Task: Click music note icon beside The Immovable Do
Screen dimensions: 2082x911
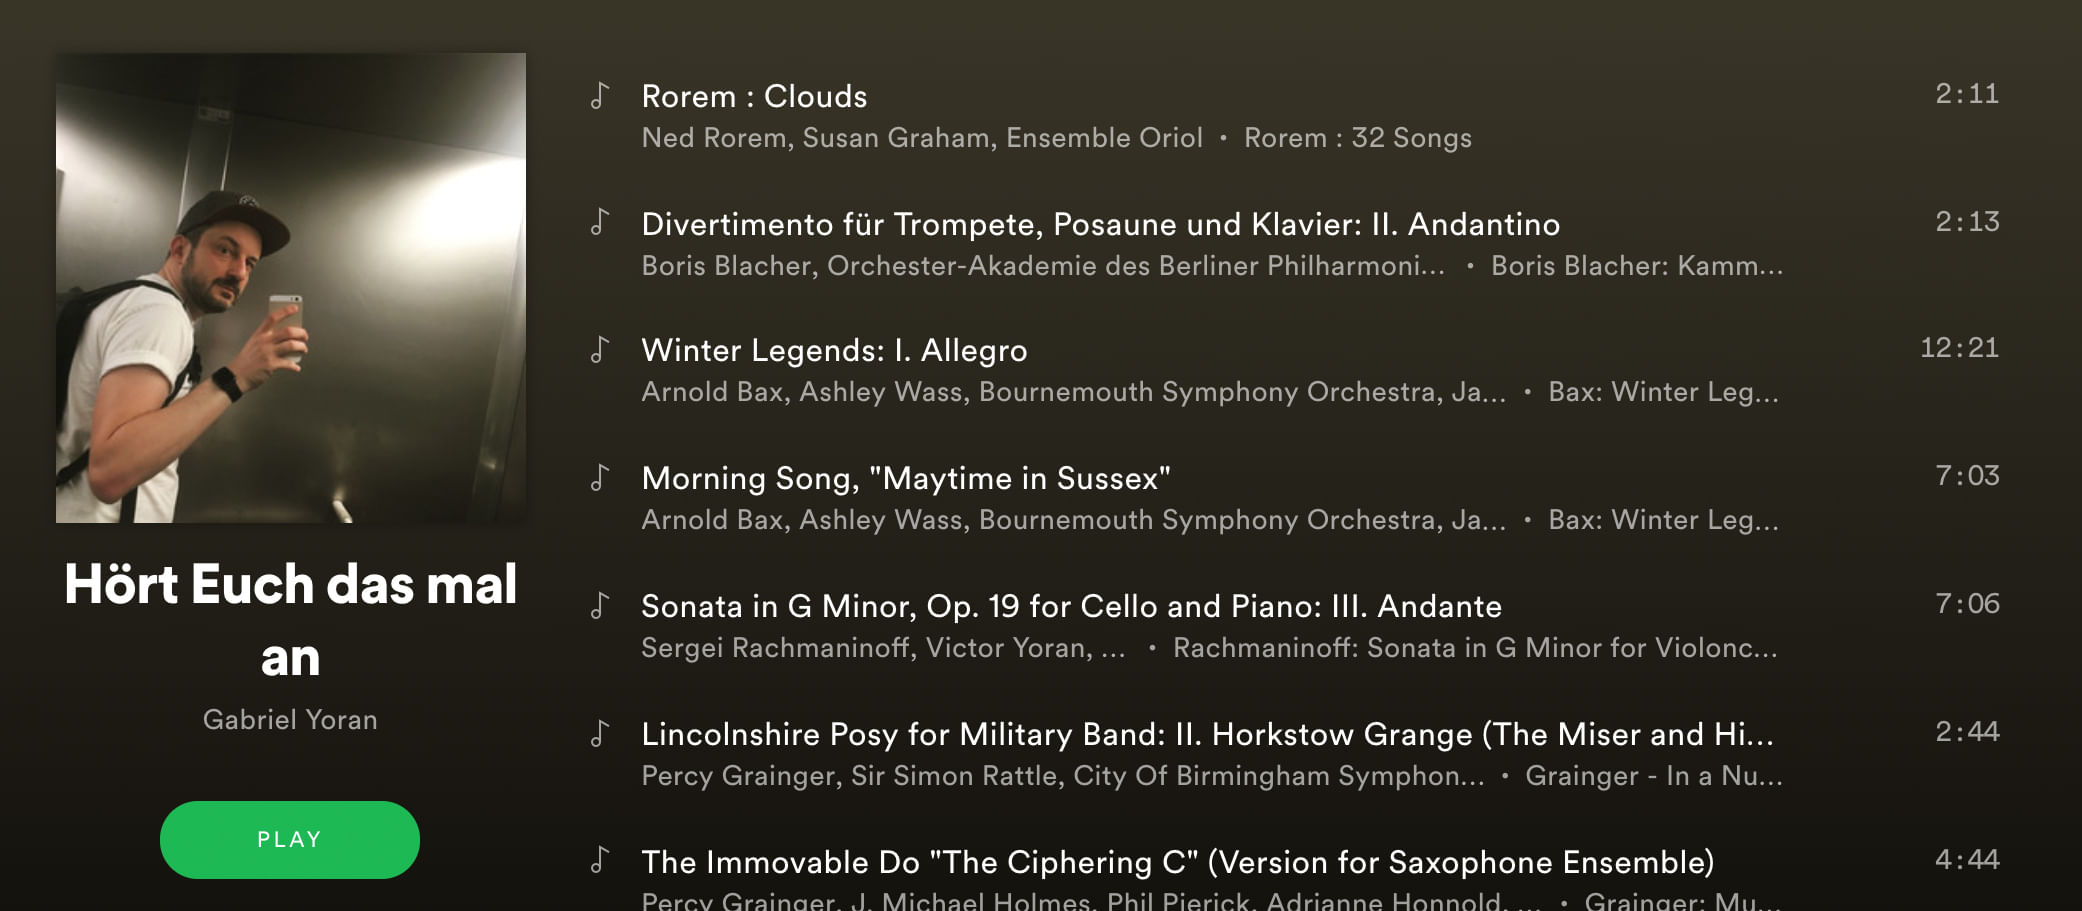Action: [599, 860]
